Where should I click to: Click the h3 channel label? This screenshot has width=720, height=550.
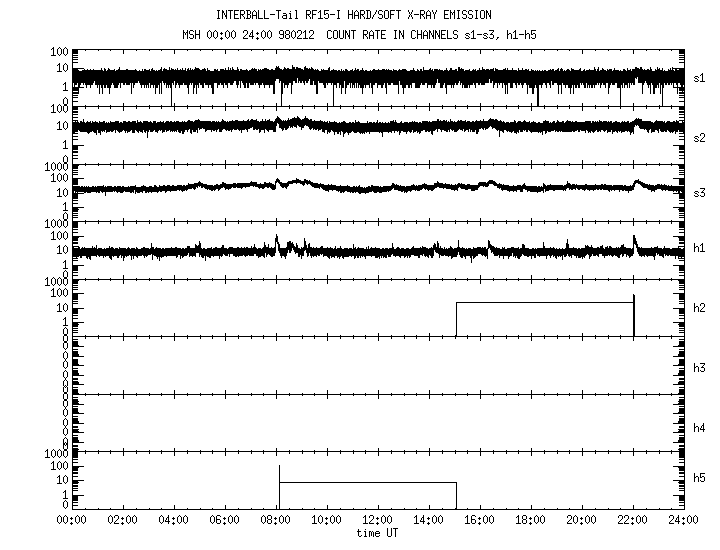(x=699, y=368)
